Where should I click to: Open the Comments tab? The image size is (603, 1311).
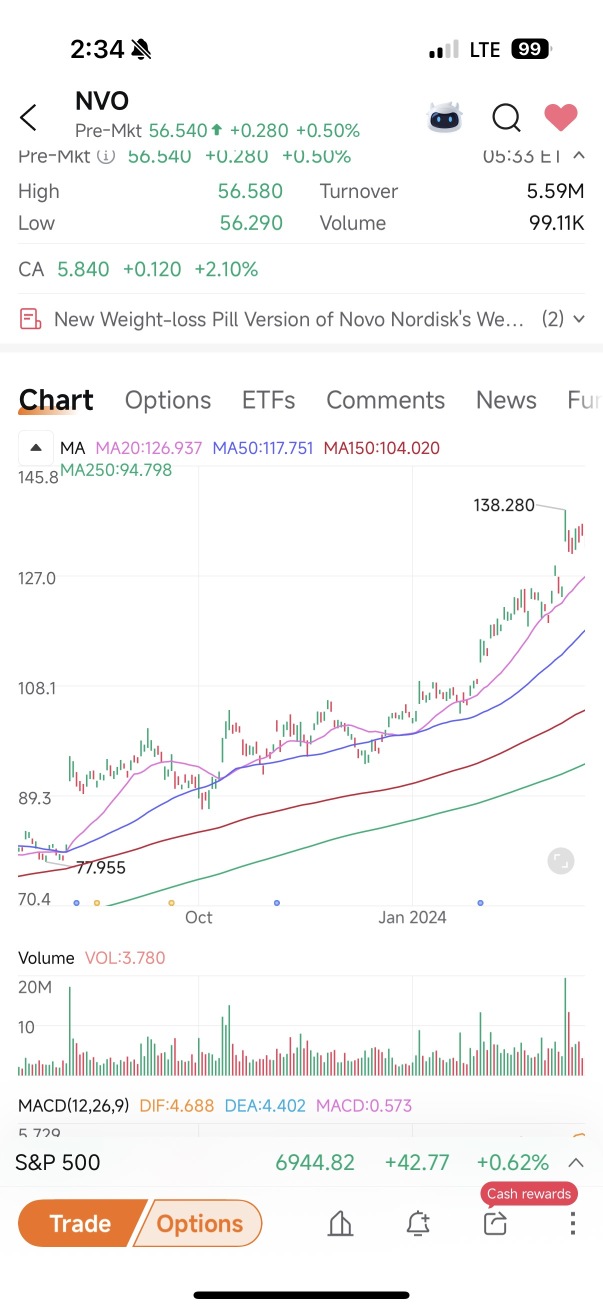pos(385,400)
